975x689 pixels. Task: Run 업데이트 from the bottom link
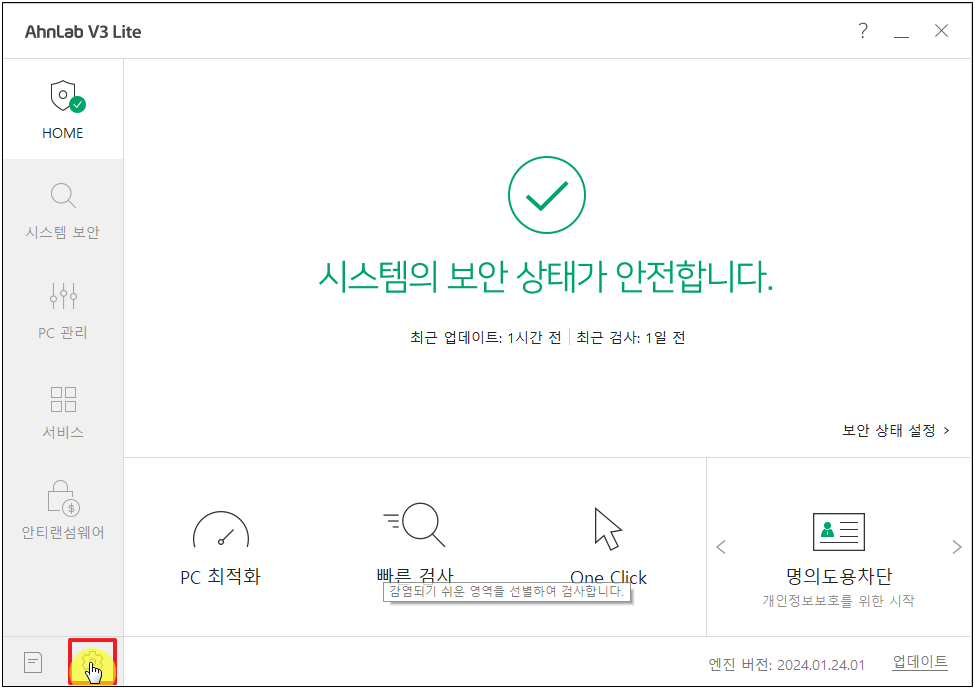coord(919,661)
